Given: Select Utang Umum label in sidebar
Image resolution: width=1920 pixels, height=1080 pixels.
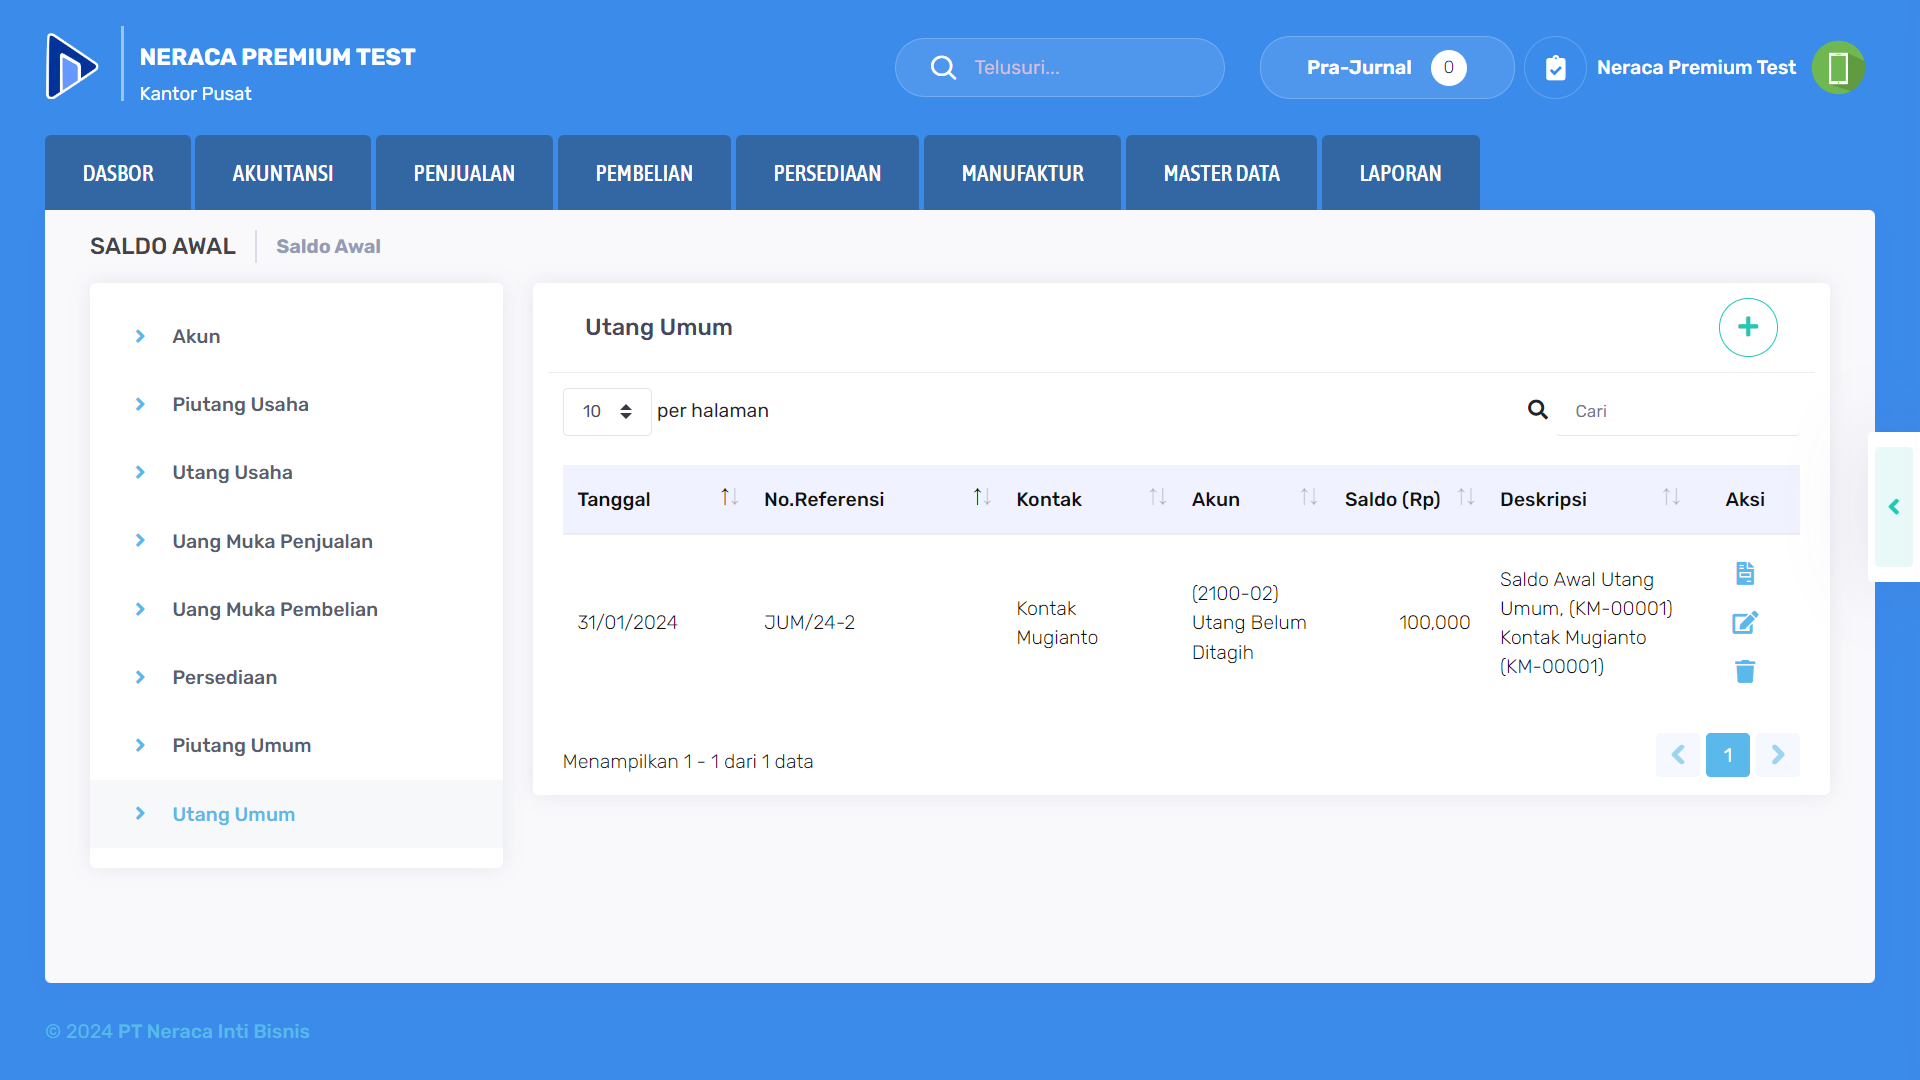Looking at the screenshot, I should 233,814.
